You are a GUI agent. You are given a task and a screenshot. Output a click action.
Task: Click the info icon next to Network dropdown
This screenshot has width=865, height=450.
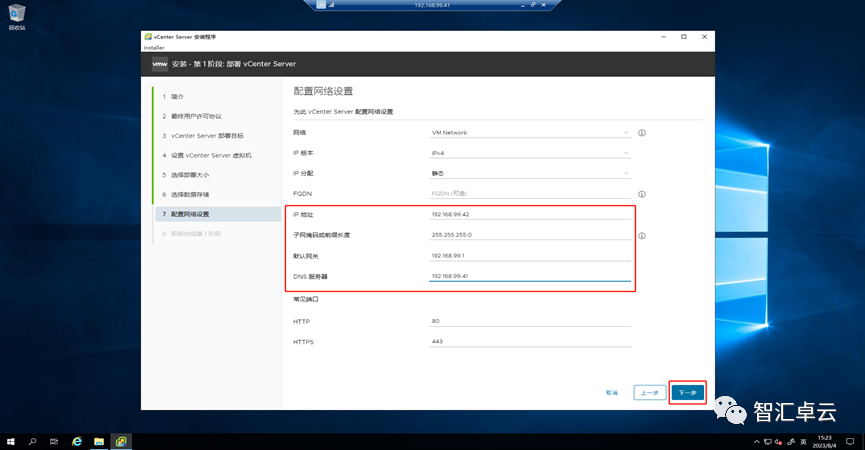pos(642,133)
